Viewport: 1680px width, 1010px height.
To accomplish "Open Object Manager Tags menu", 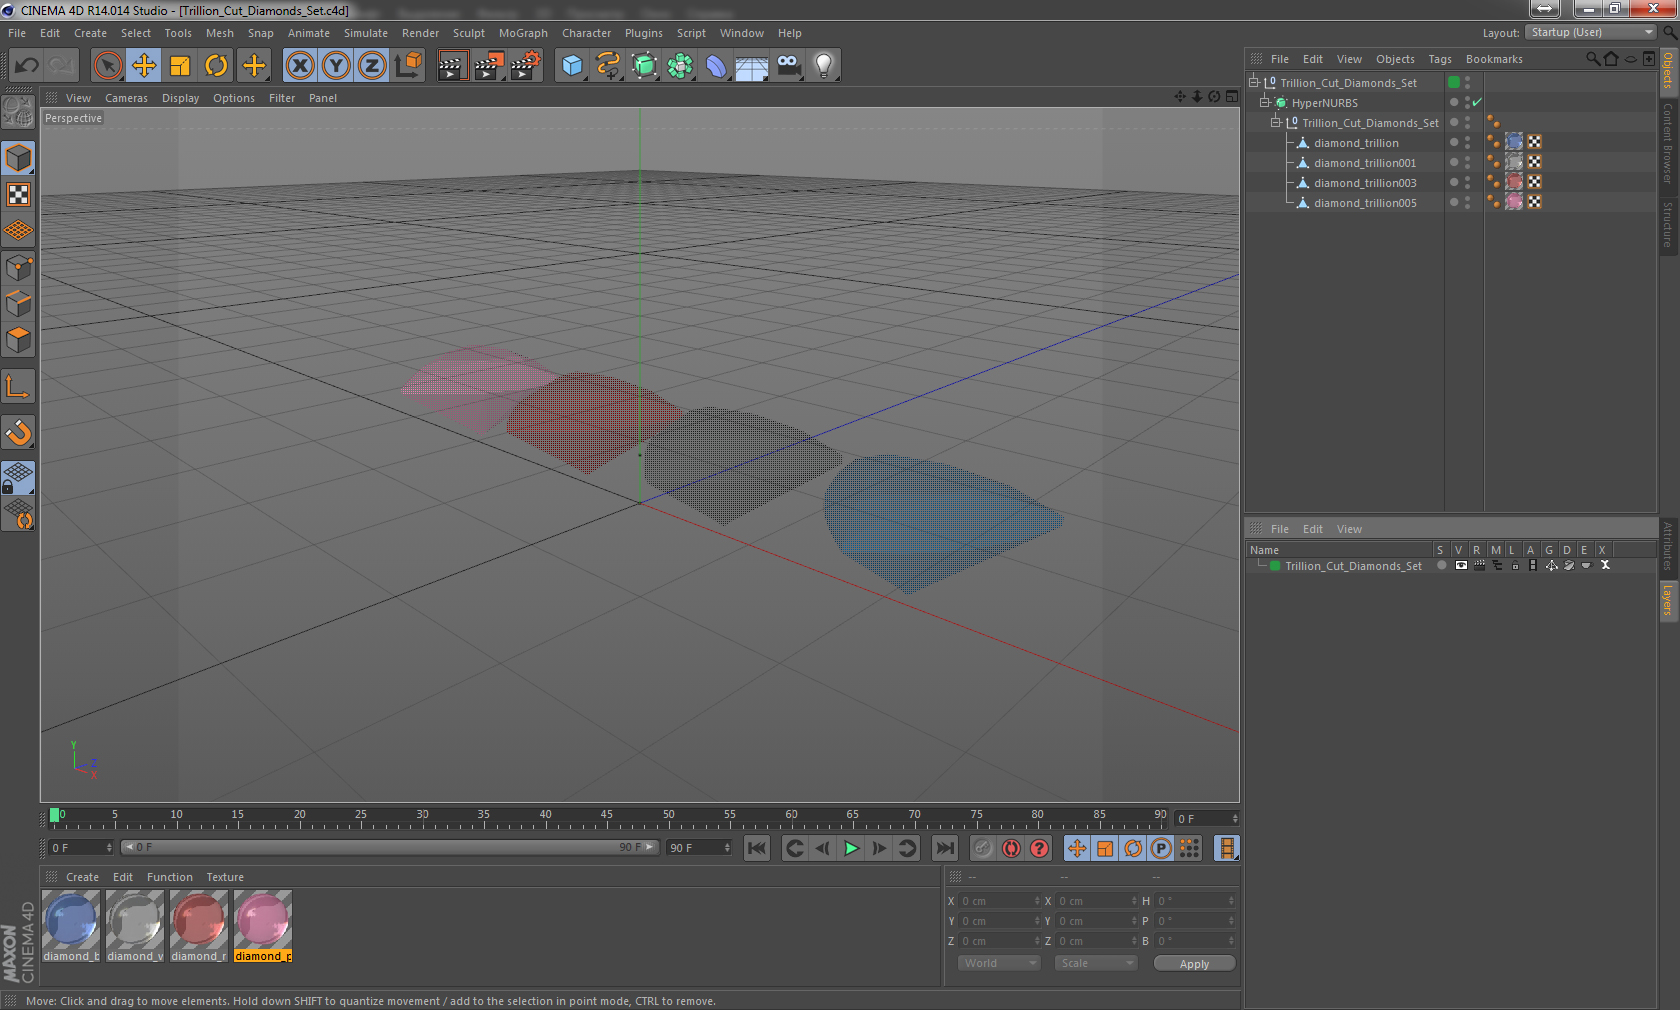I will (1439, 59).
